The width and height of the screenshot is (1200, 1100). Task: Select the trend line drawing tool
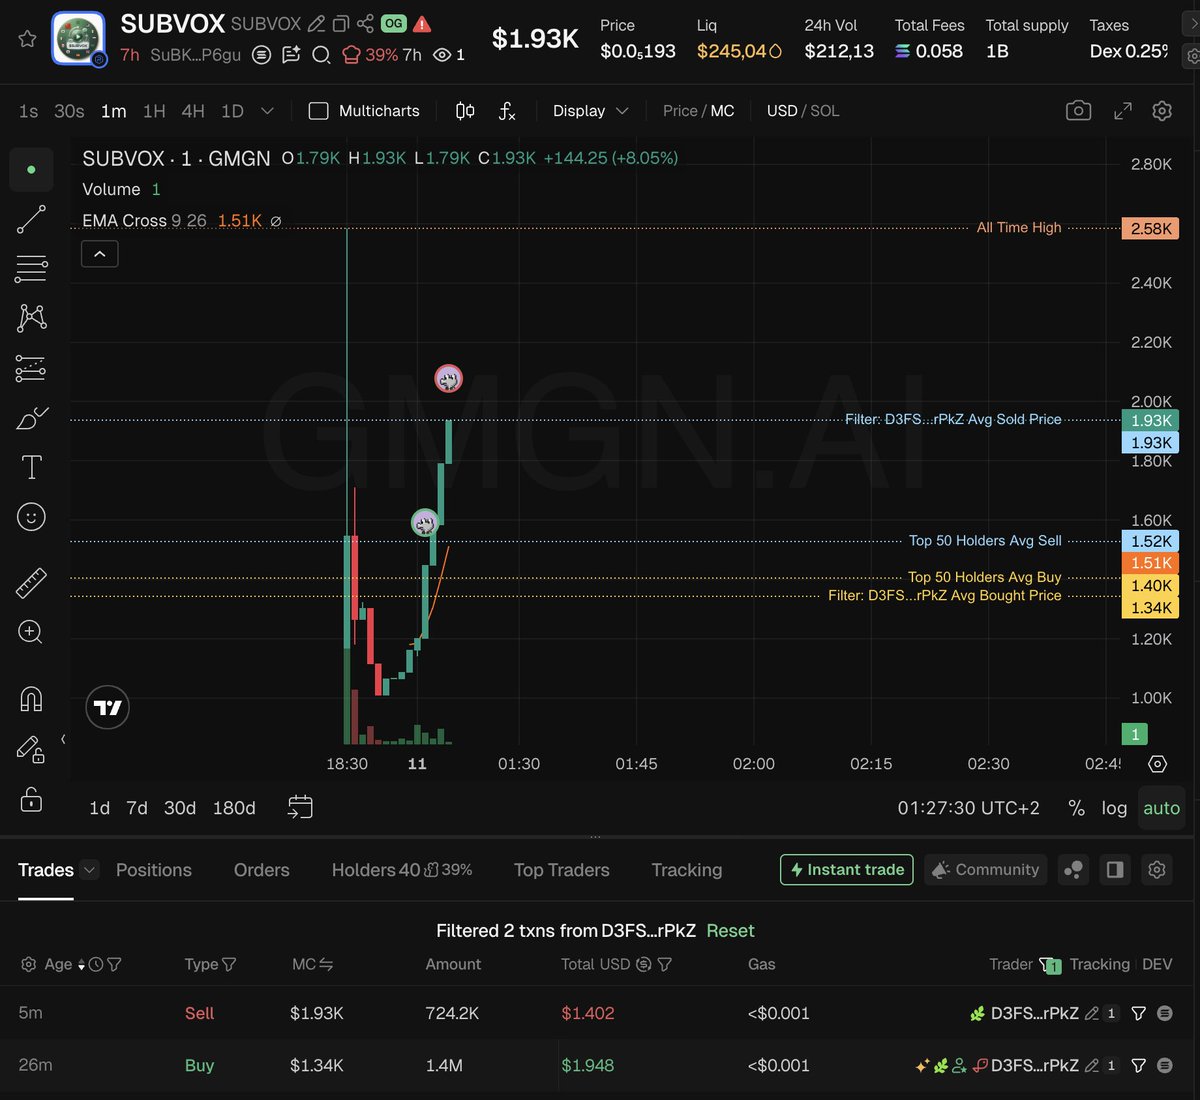pyautogui.click(x=31, y=219)
